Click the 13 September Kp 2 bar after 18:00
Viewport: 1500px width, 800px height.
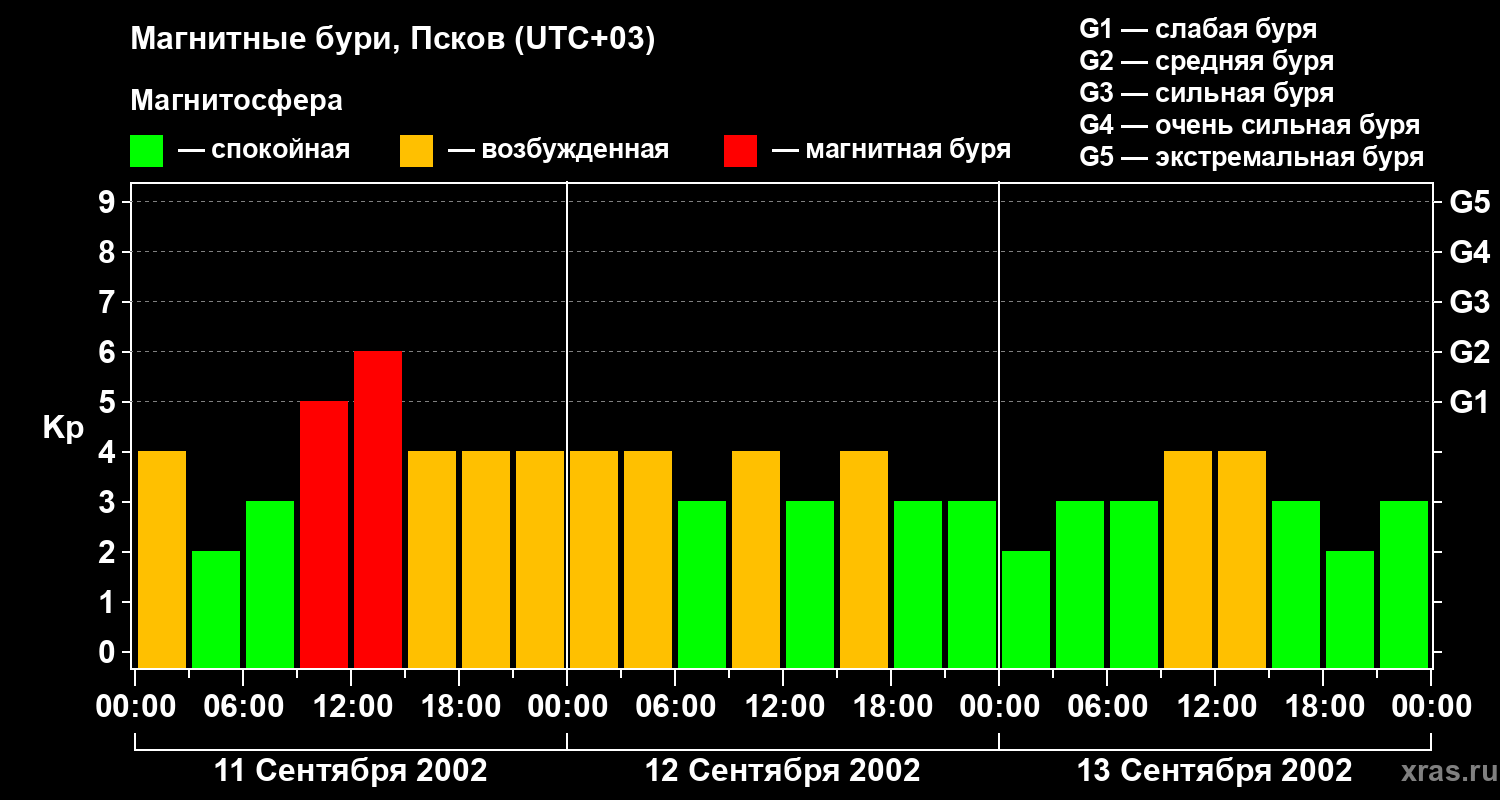pos(1350,609)
